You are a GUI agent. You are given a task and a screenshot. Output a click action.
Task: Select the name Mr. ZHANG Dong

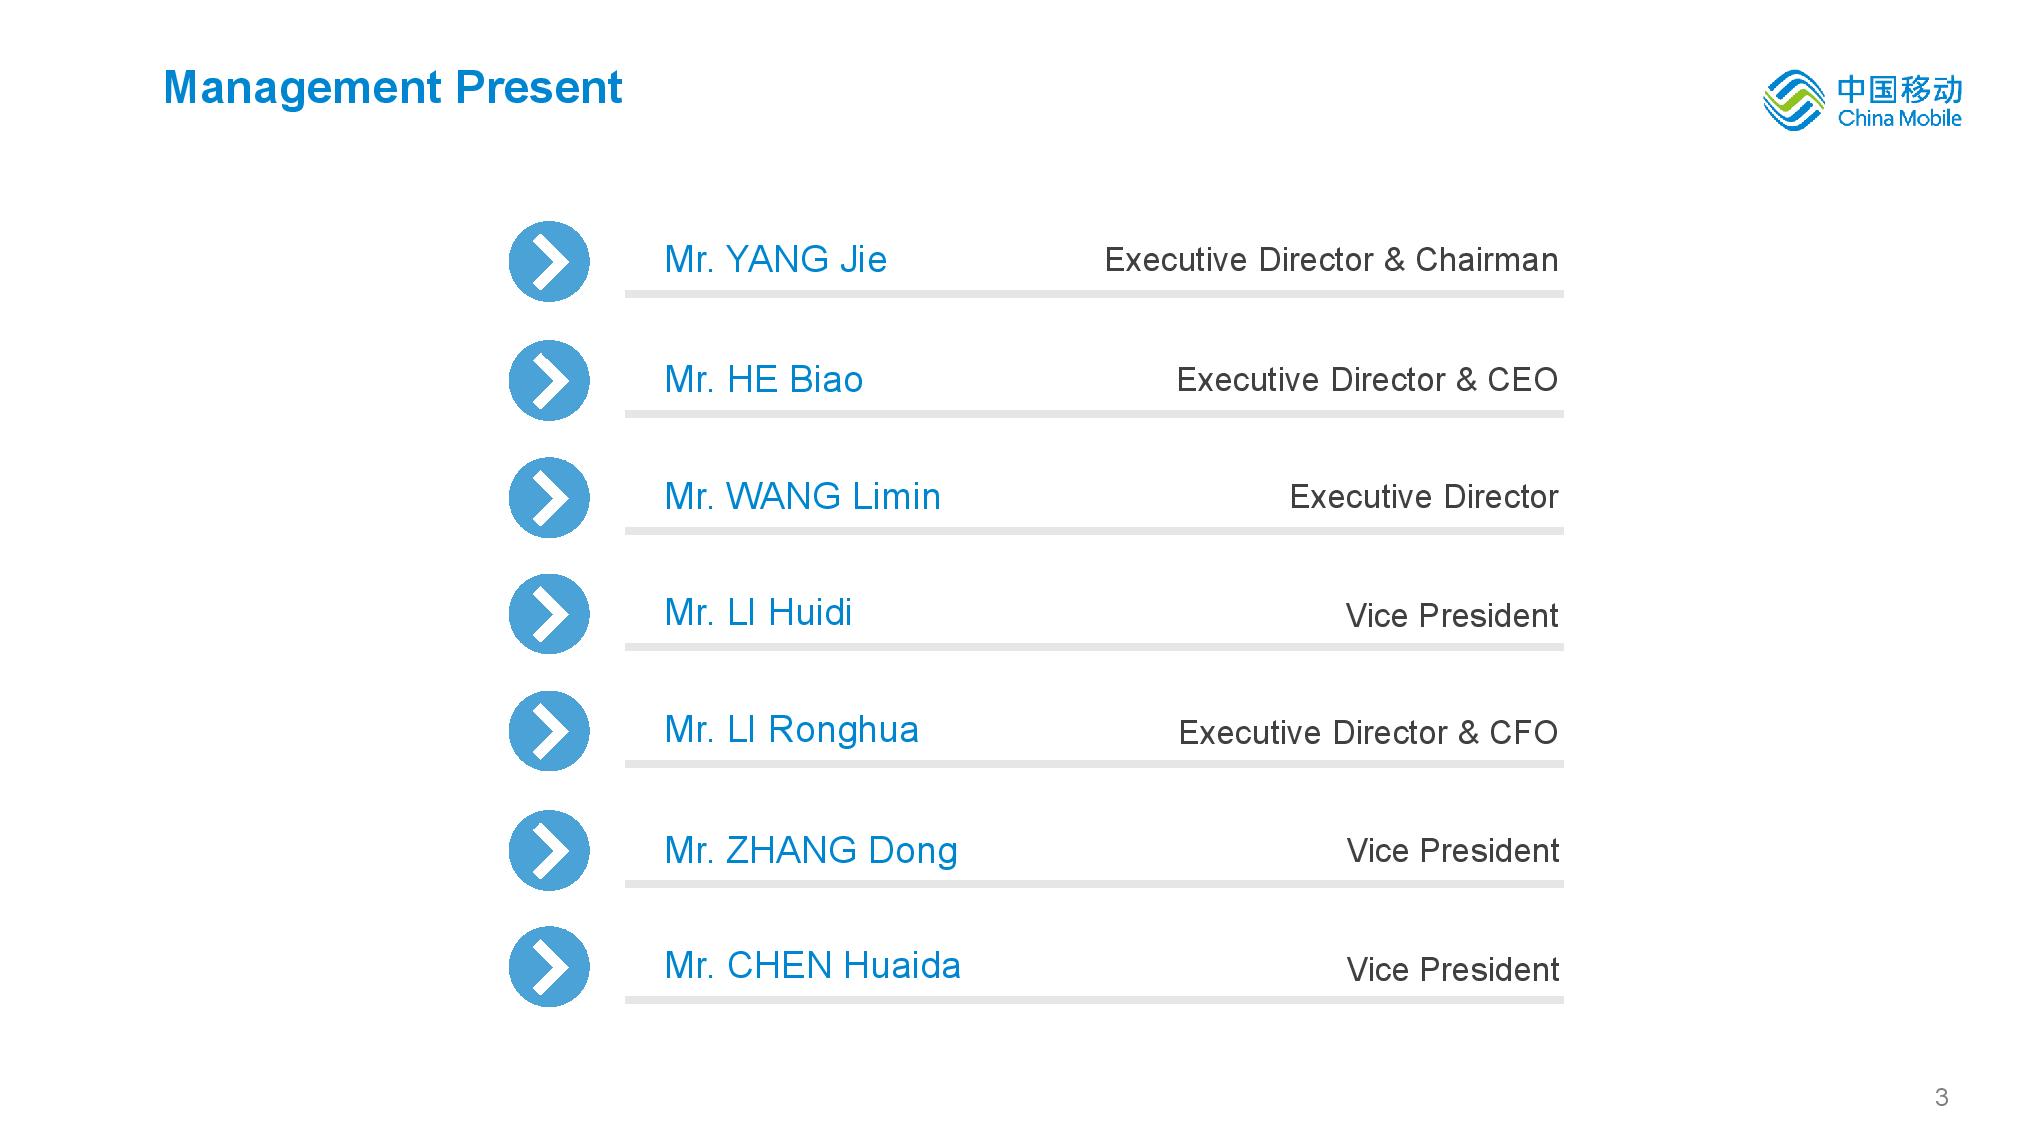[811, 851]
